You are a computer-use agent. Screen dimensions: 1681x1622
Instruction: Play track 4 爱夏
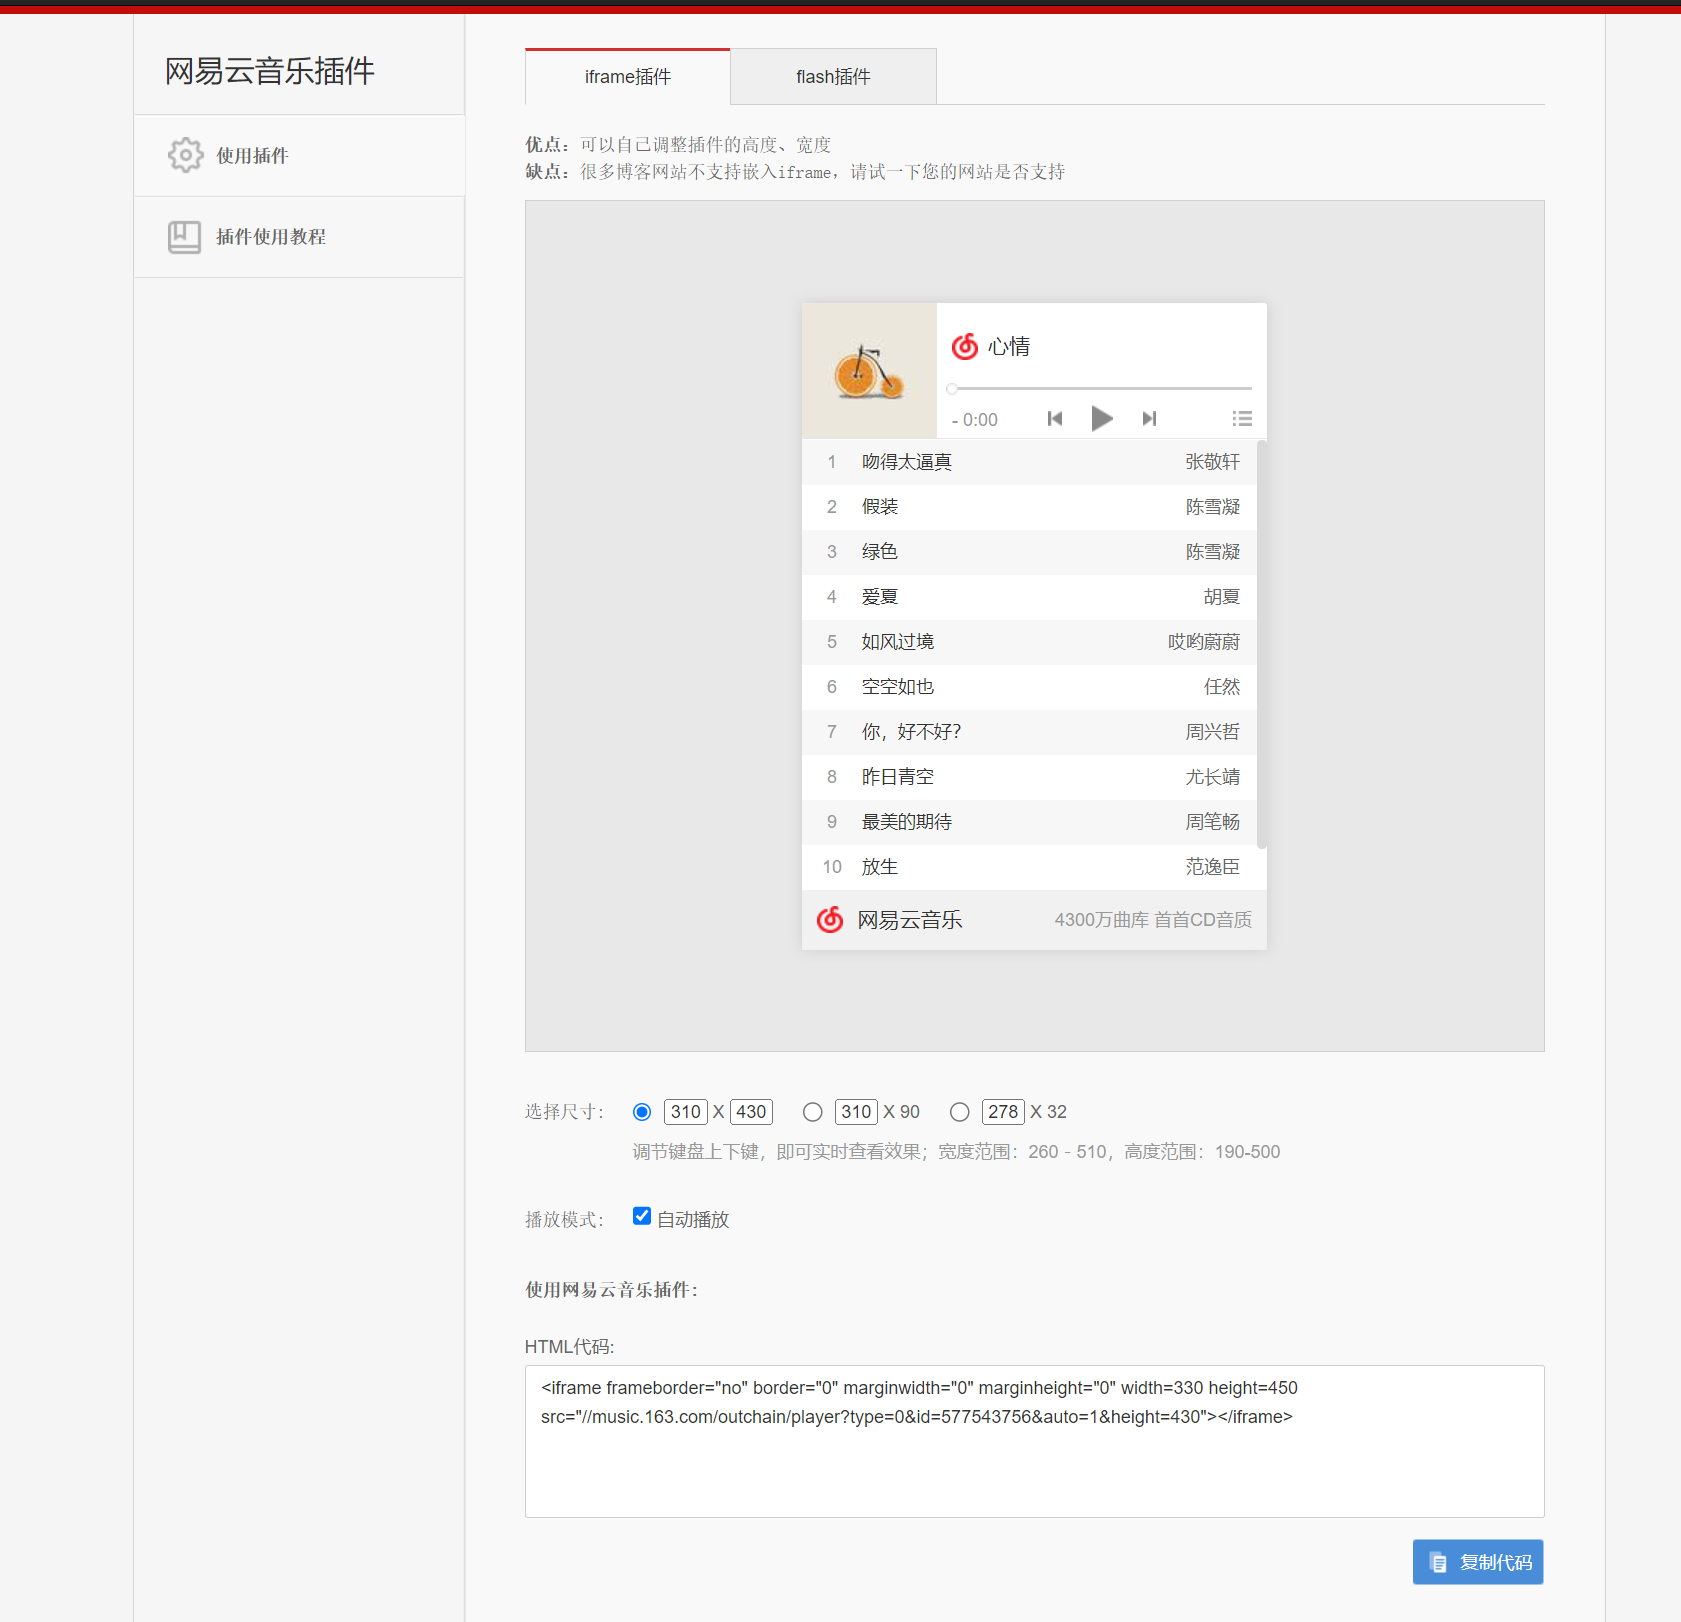click(1029, 597)
